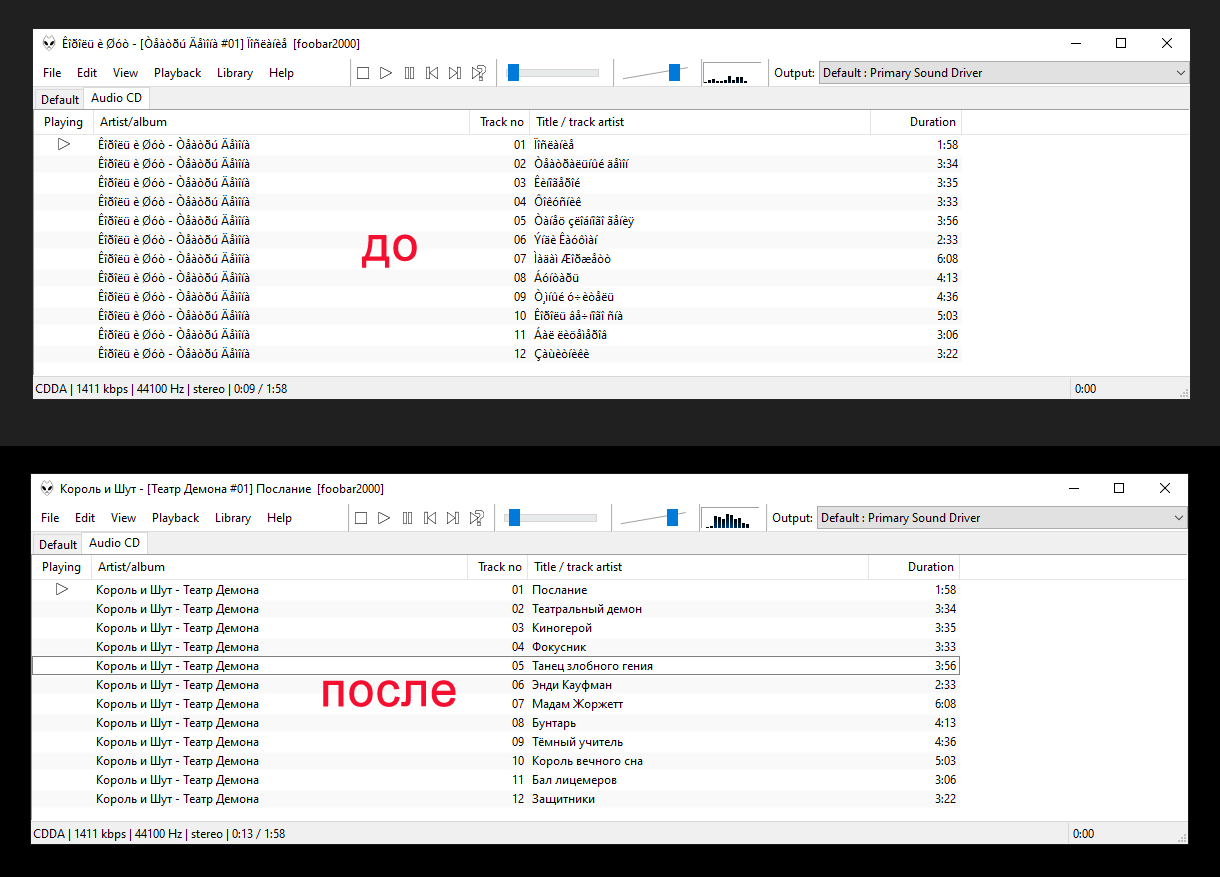Open the View menu in the top window
1220x877 pixels.
(x=126, y=73)
